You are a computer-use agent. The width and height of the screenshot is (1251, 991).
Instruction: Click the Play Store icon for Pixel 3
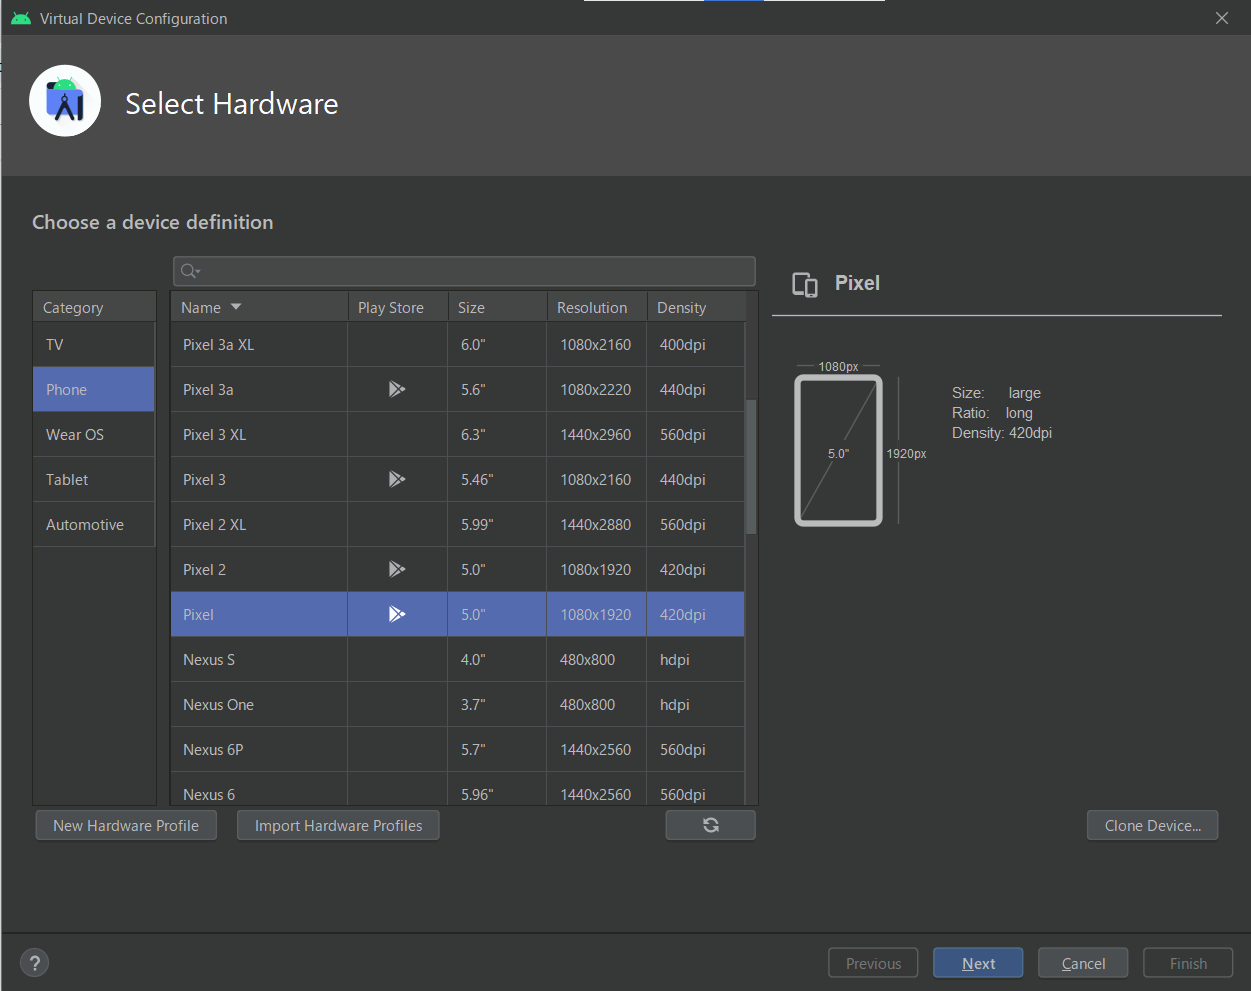(397, 479)
